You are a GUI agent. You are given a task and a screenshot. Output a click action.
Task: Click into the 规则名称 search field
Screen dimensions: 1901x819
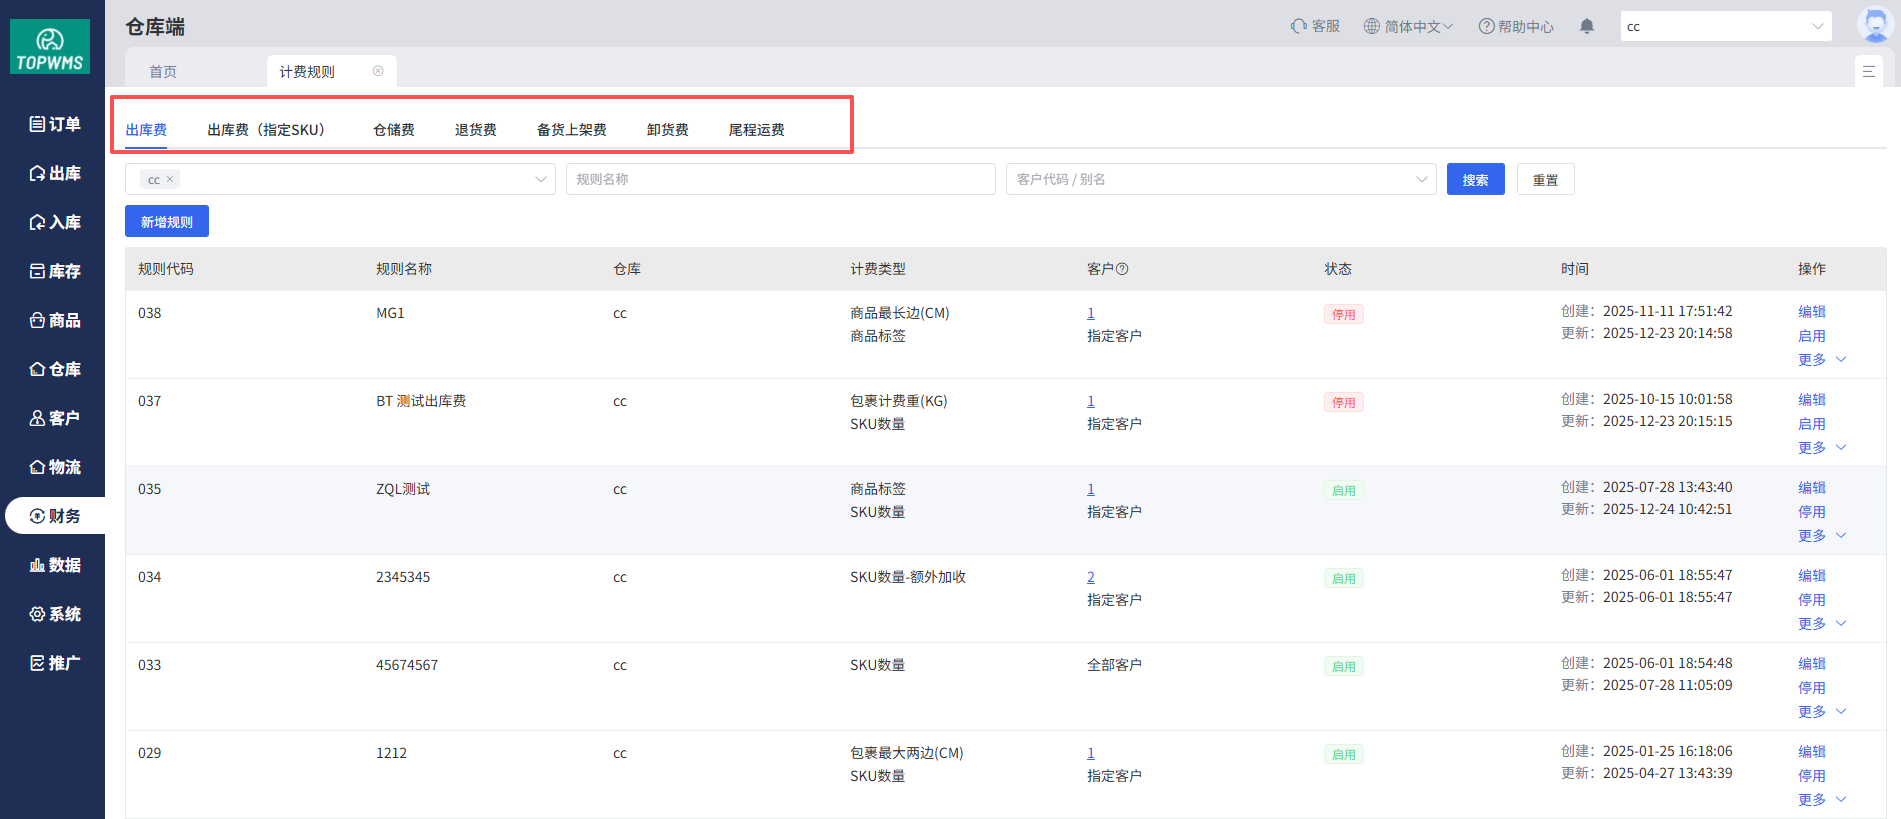[780, 179]
